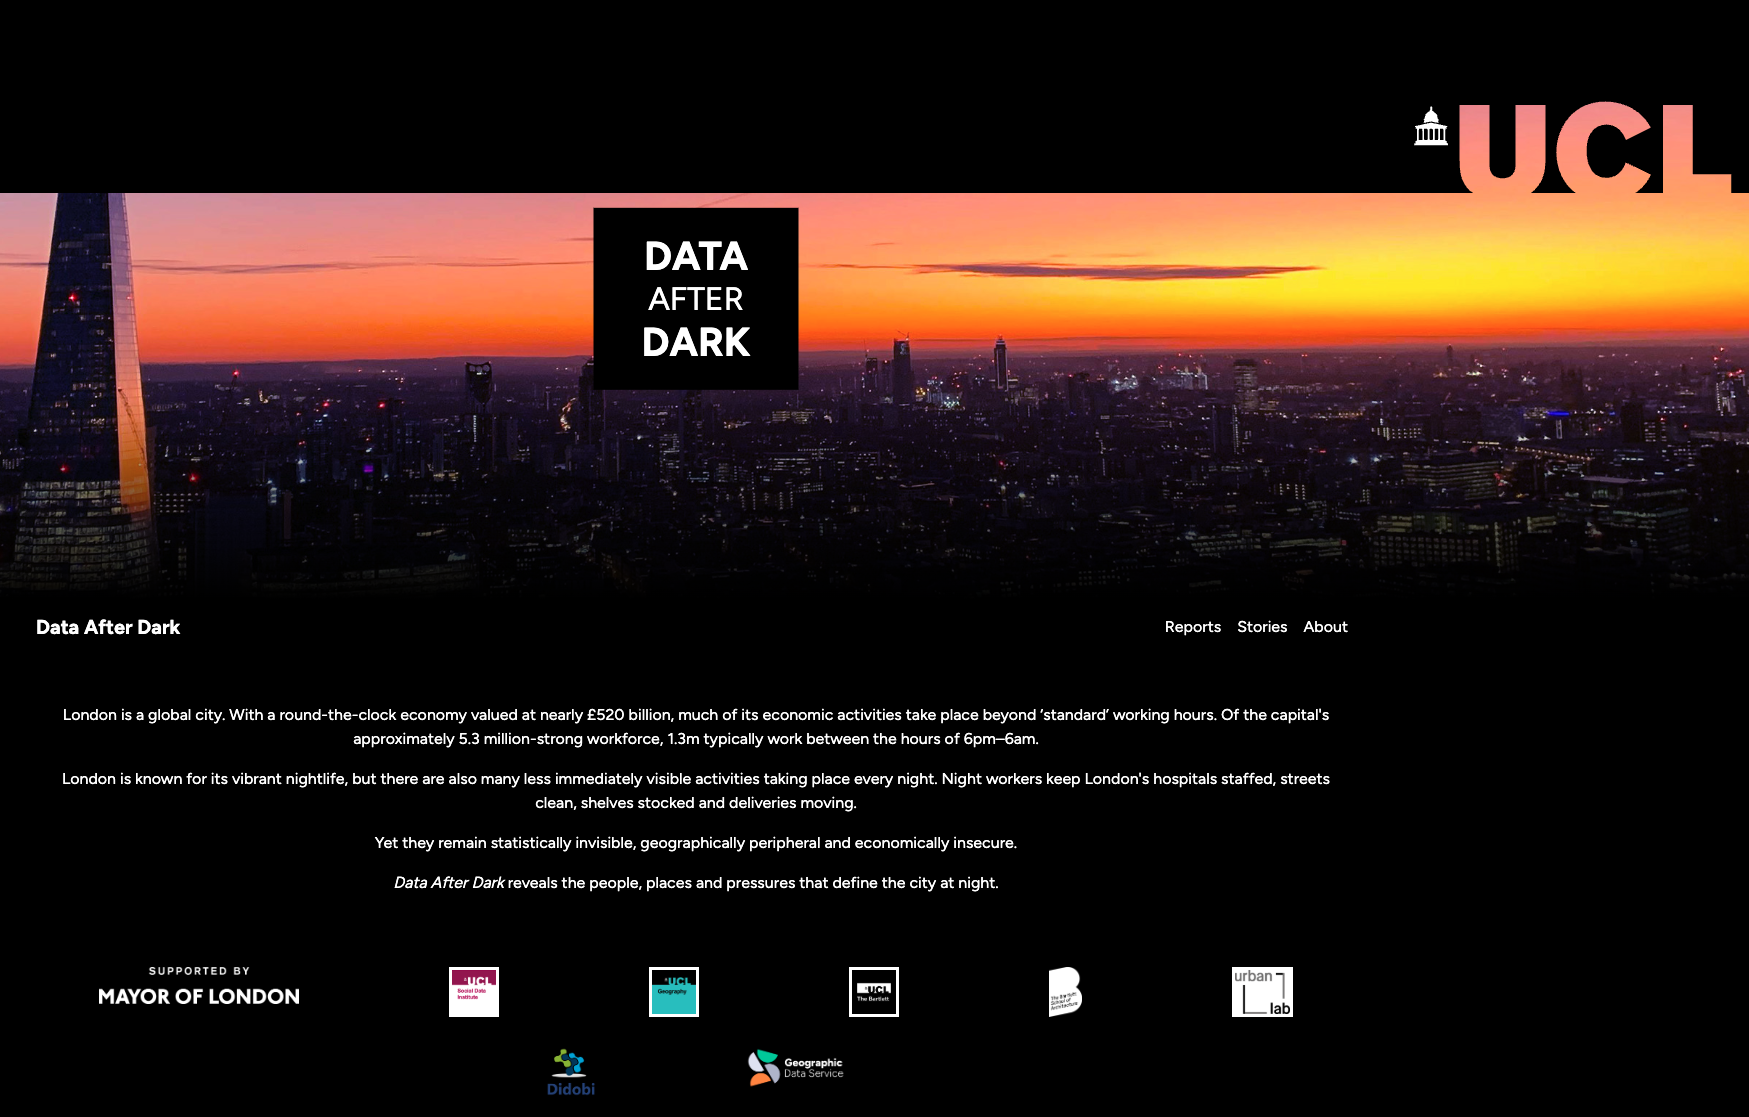Image resolution: width=1749 pixels, height=1117 pixels.
Task: Click the Mayor of London supporter logo
Action: tap(199, 987)
